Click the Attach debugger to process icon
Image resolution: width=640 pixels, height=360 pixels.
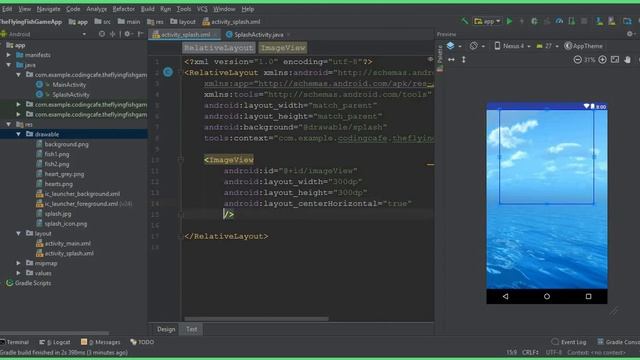(572, 21)
